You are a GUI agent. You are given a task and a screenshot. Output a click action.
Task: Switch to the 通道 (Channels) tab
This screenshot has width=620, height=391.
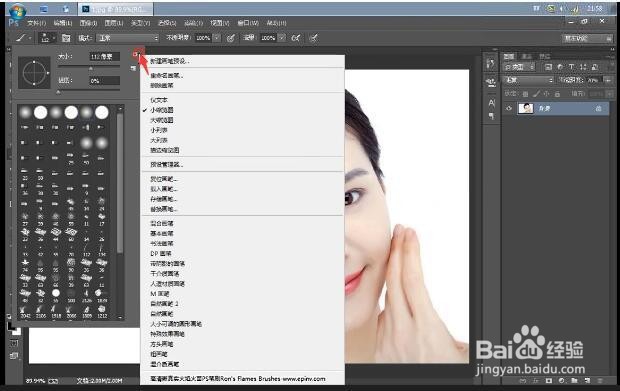526,57
